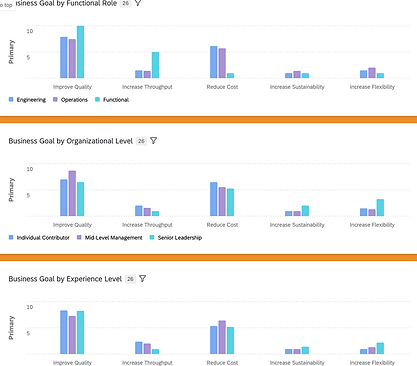Click Senior Leadership bar for Increase Sustainability
417x366 pixels.
305,211
